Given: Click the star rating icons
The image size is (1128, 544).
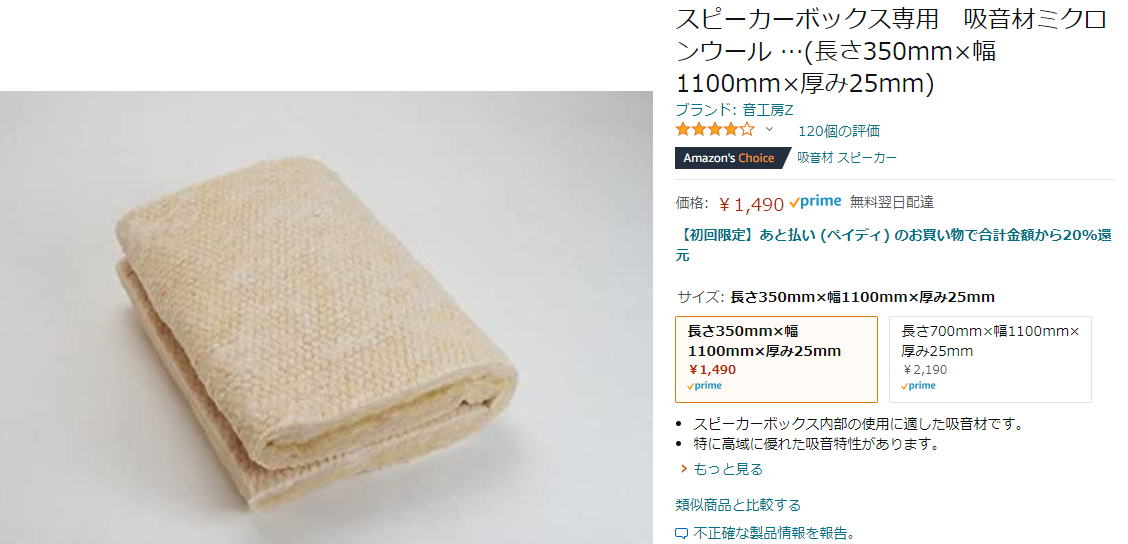Looking at the screenshot, I should tap(715, 130).
